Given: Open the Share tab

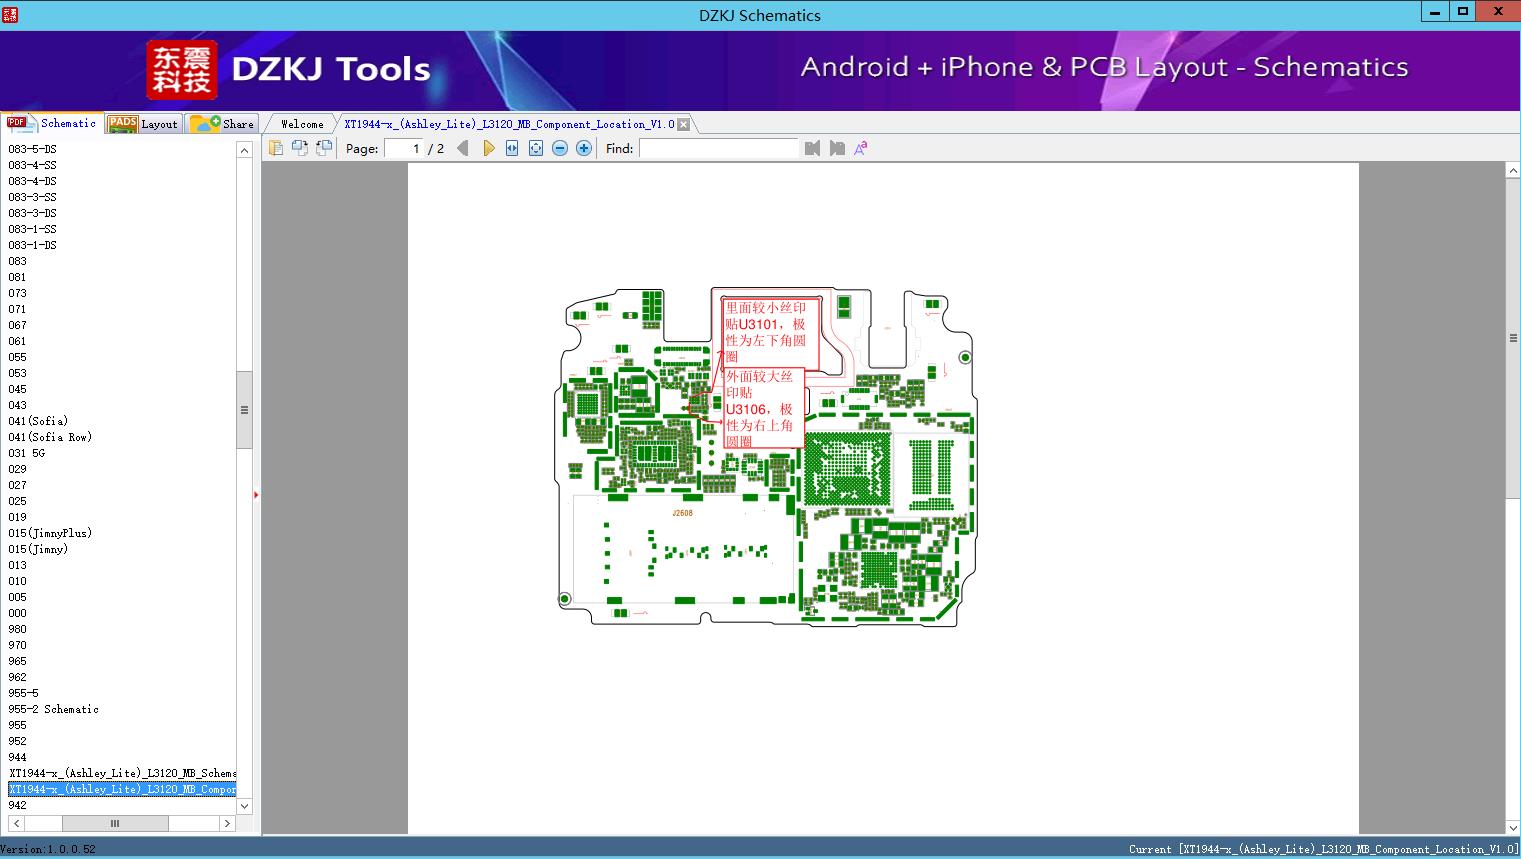Looking at the screenshot, I should (223, 124).
